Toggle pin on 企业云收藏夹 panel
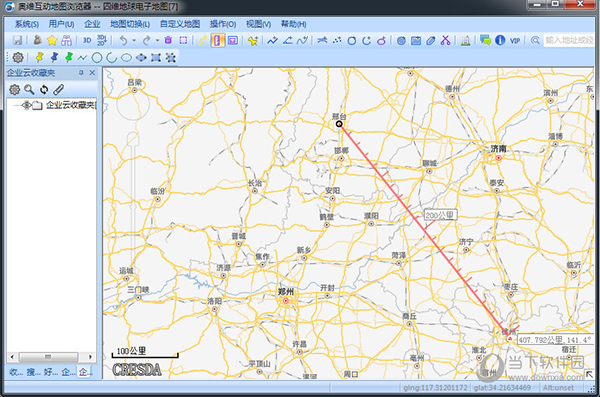This screenshot has height=397, width=600. pyautogui.click(x=81, y=73)
